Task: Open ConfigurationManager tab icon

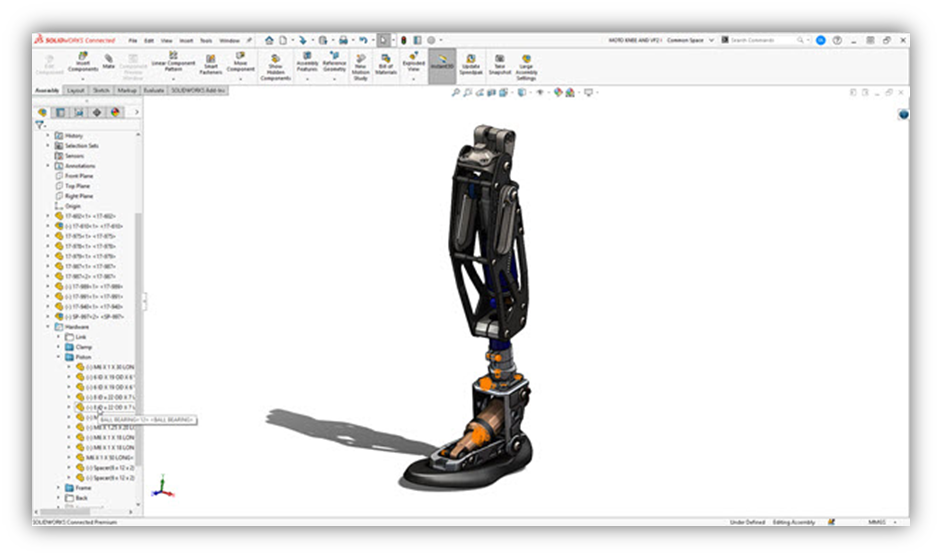Action: 79,112
